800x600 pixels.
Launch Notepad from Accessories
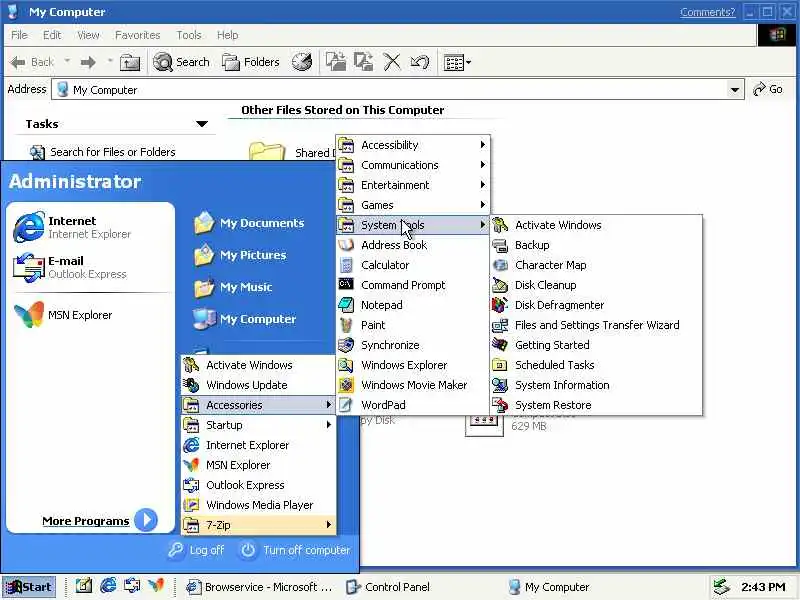pos(413,305)
